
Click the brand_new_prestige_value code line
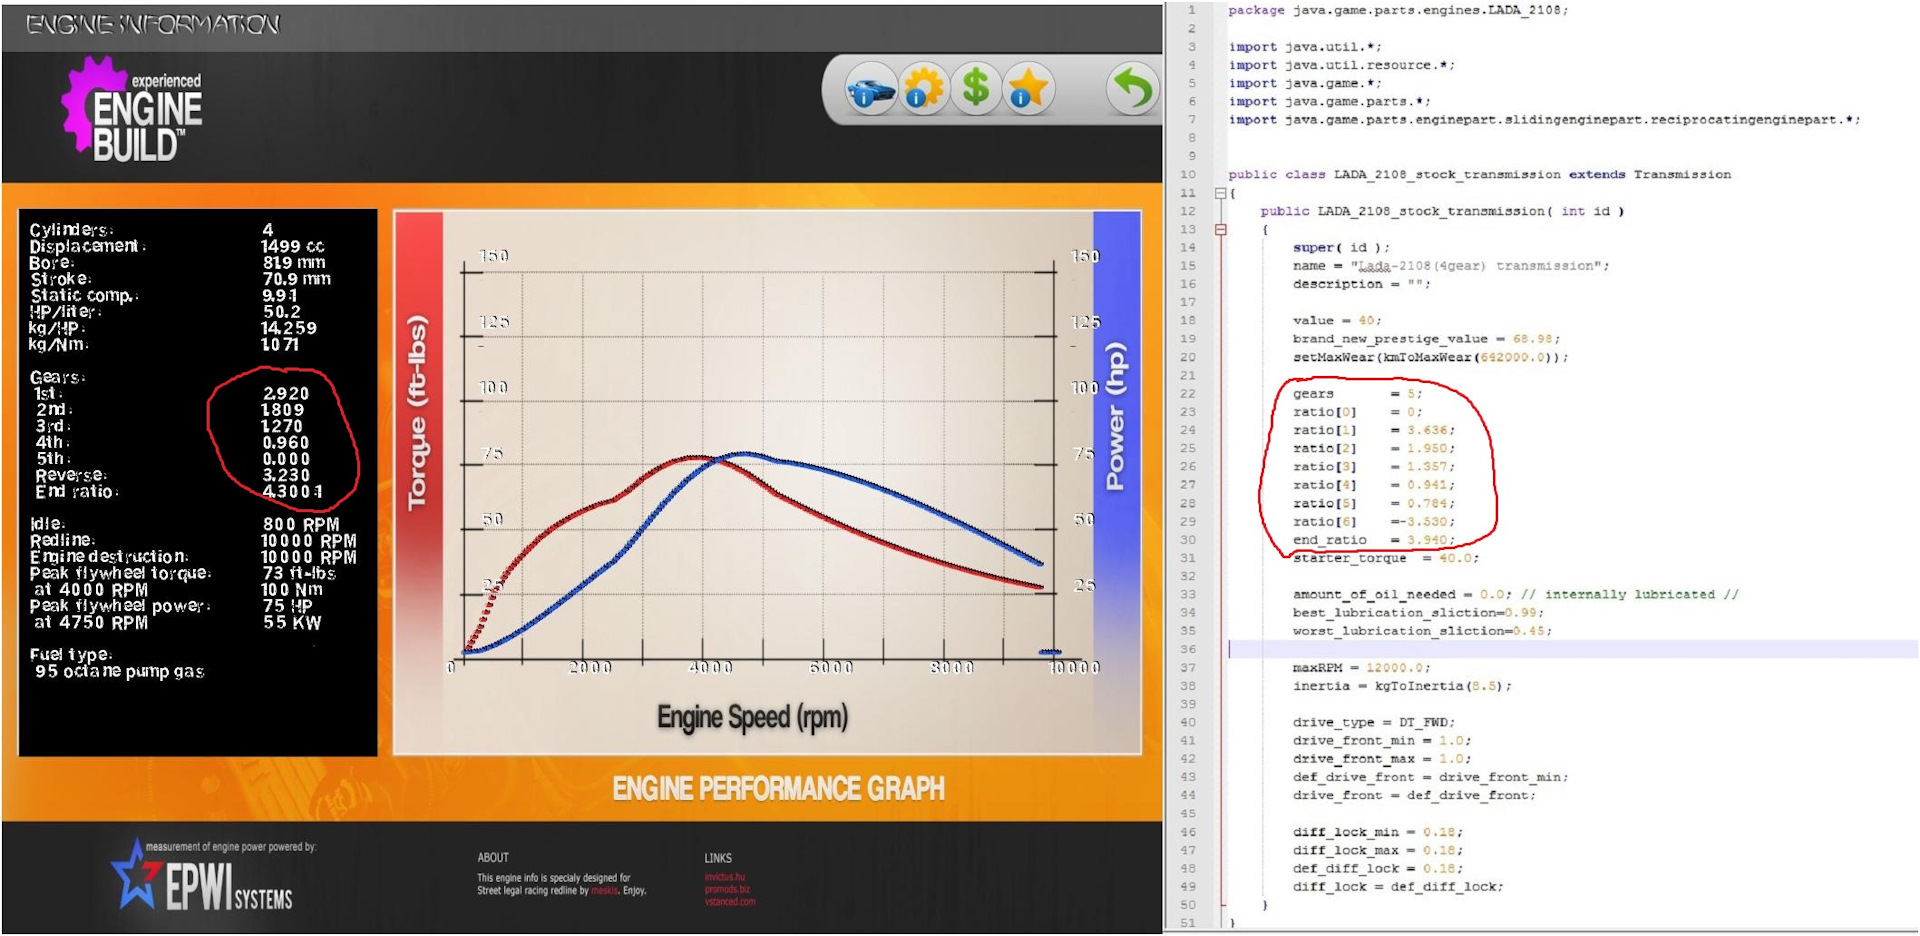[x=1426, y=339]
